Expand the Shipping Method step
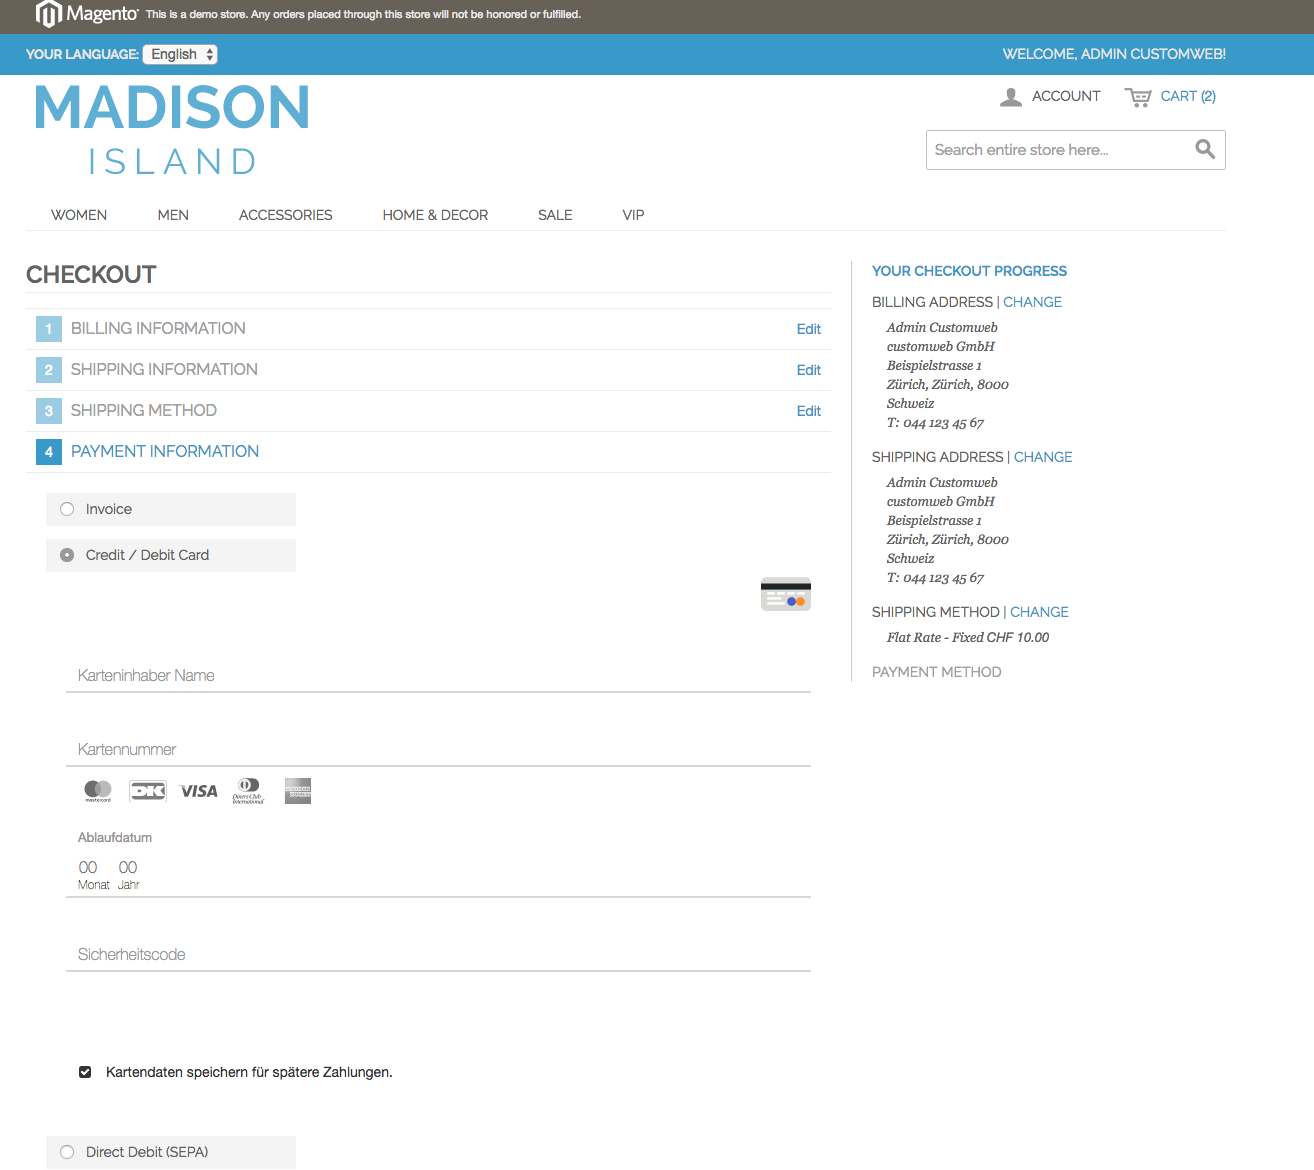Image resolution: width=1314 pixels, height=1170 pixels. tap(143, 410)
